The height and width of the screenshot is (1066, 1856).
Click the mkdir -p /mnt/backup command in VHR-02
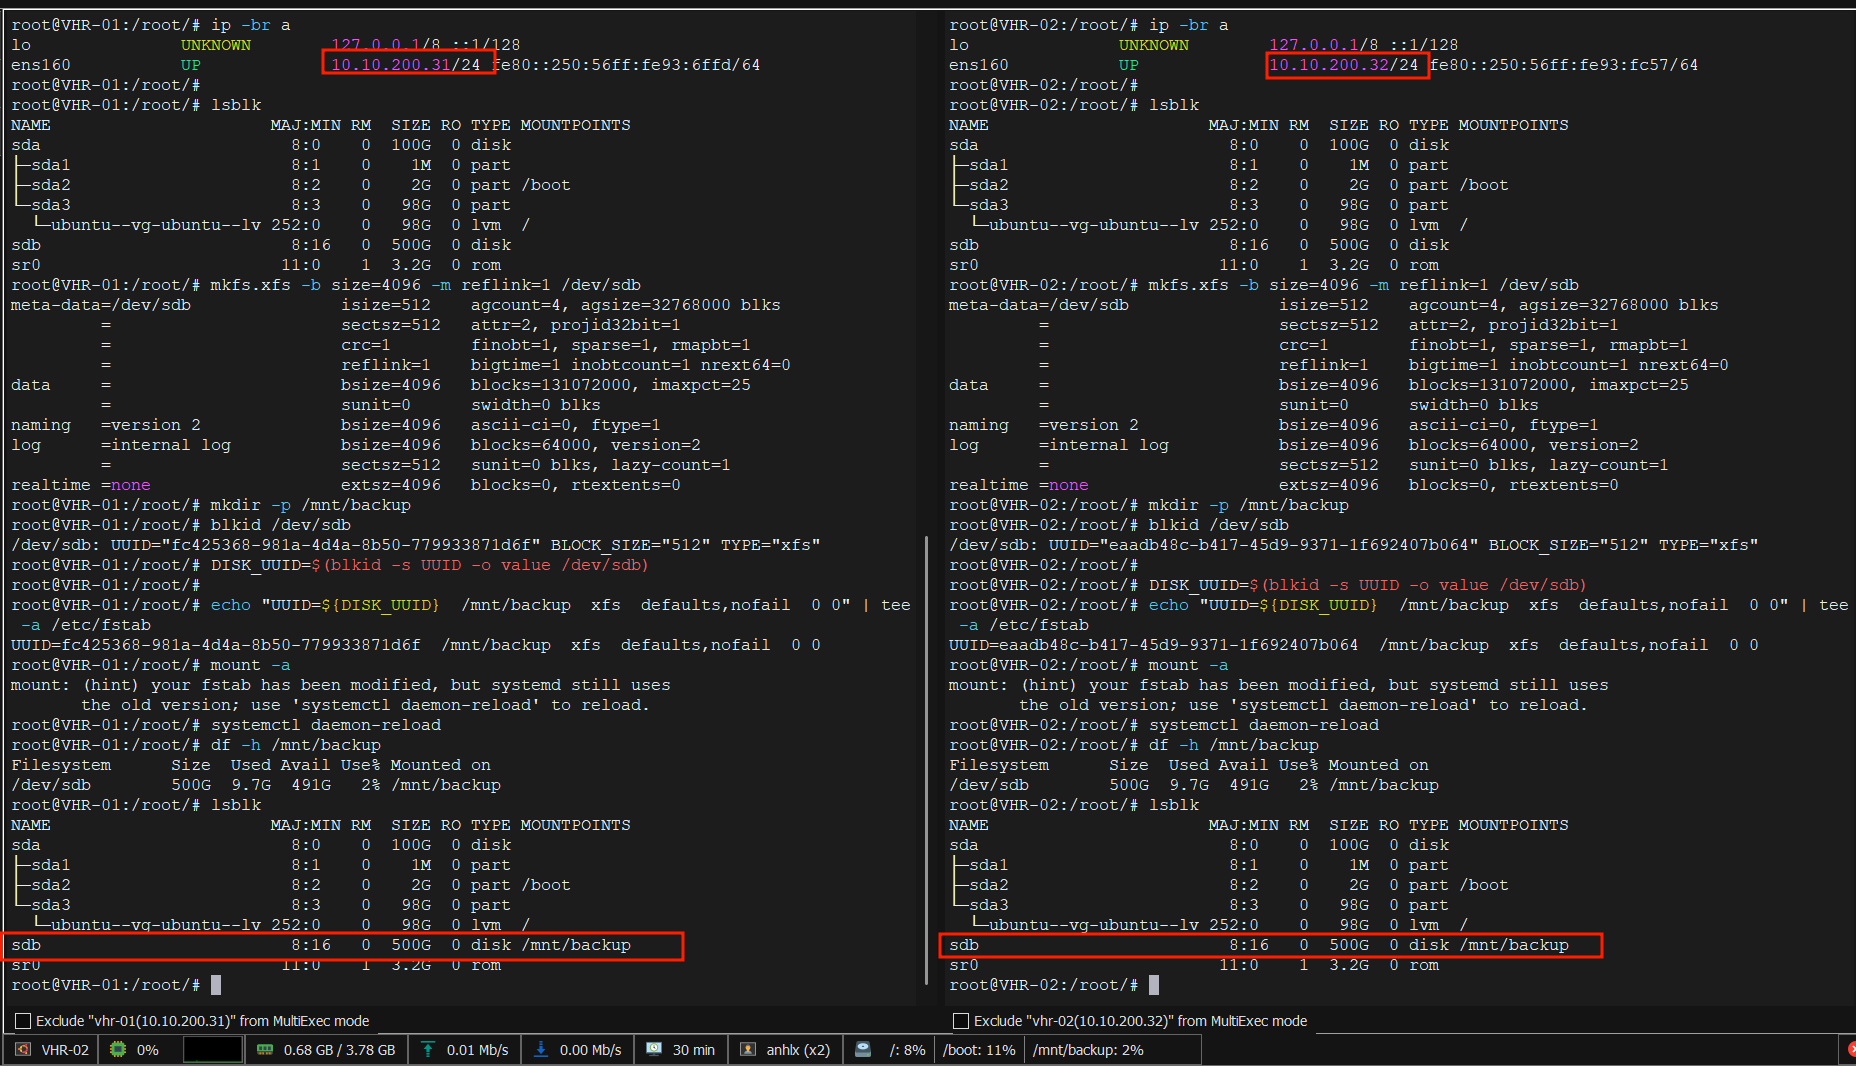(1249, 505)
